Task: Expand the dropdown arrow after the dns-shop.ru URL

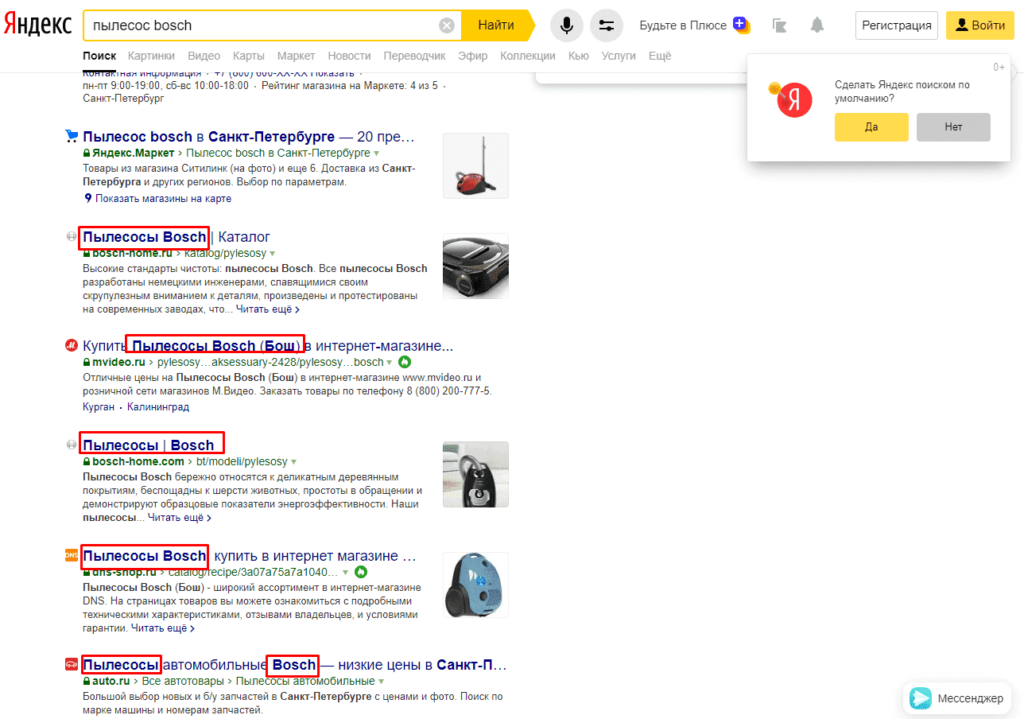Action: click(345, 573)
